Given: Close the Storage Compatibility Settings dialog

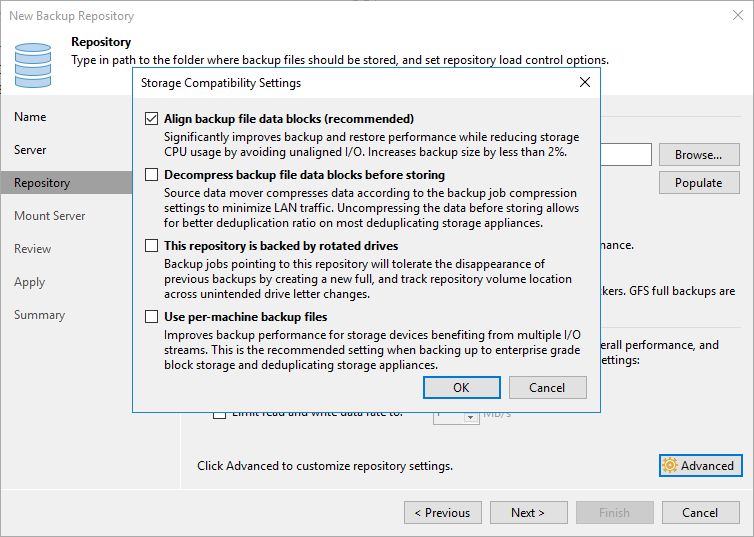Looking at the screenshot, I should coord(585,82).
